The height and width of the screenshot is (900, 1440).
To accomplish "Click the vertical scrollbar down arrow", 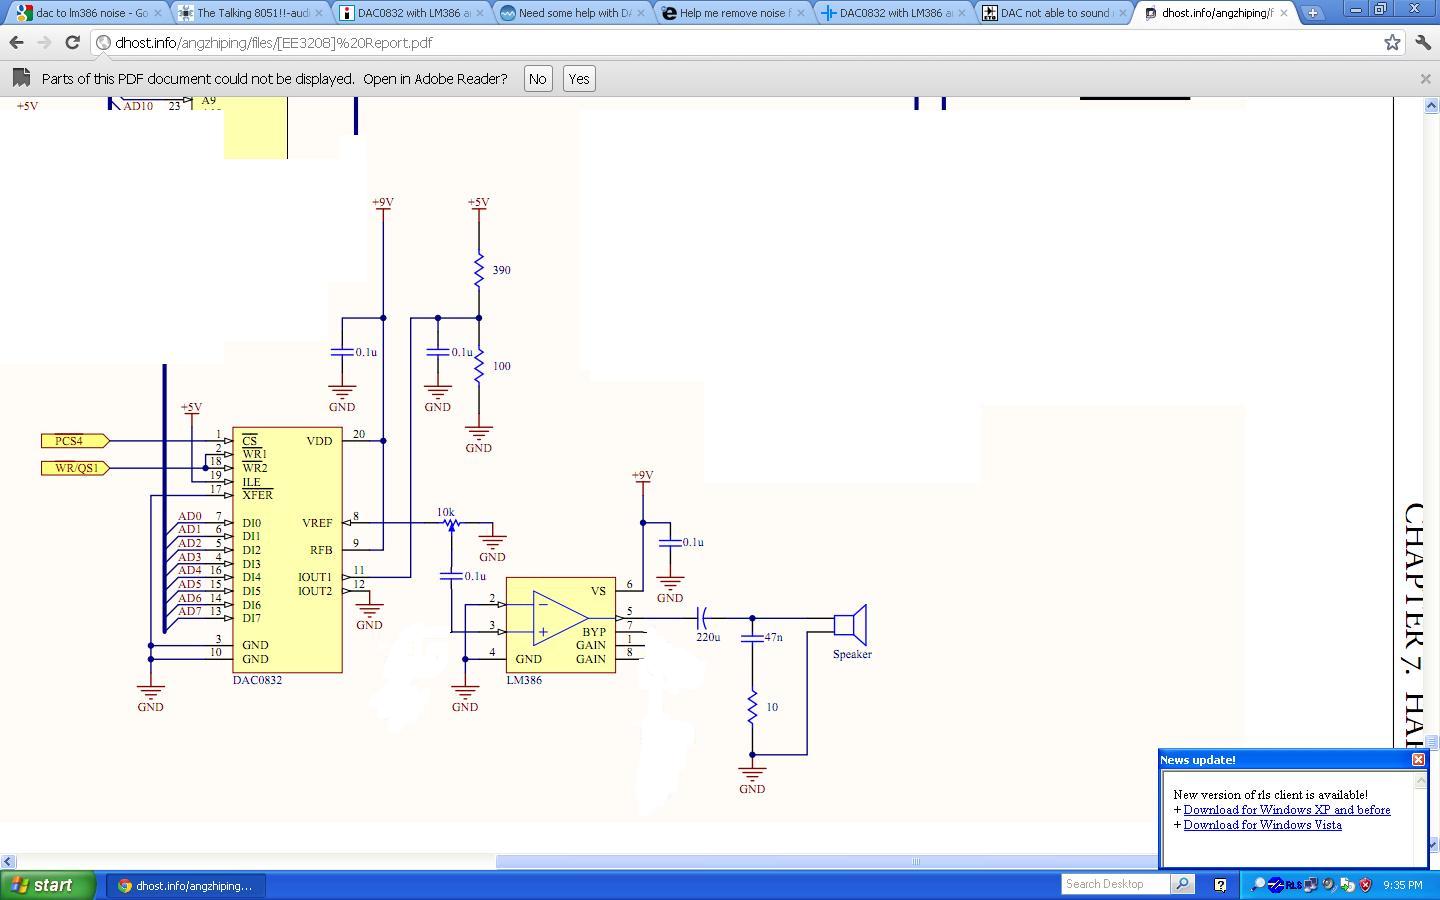I will (x=1431, y=845).
